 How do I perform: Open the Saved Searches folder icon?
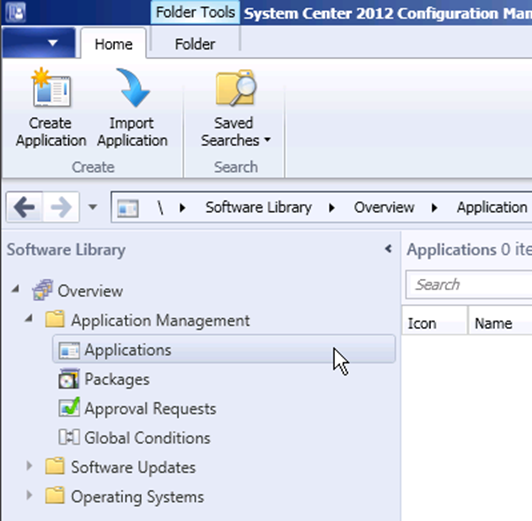point(236,88)
